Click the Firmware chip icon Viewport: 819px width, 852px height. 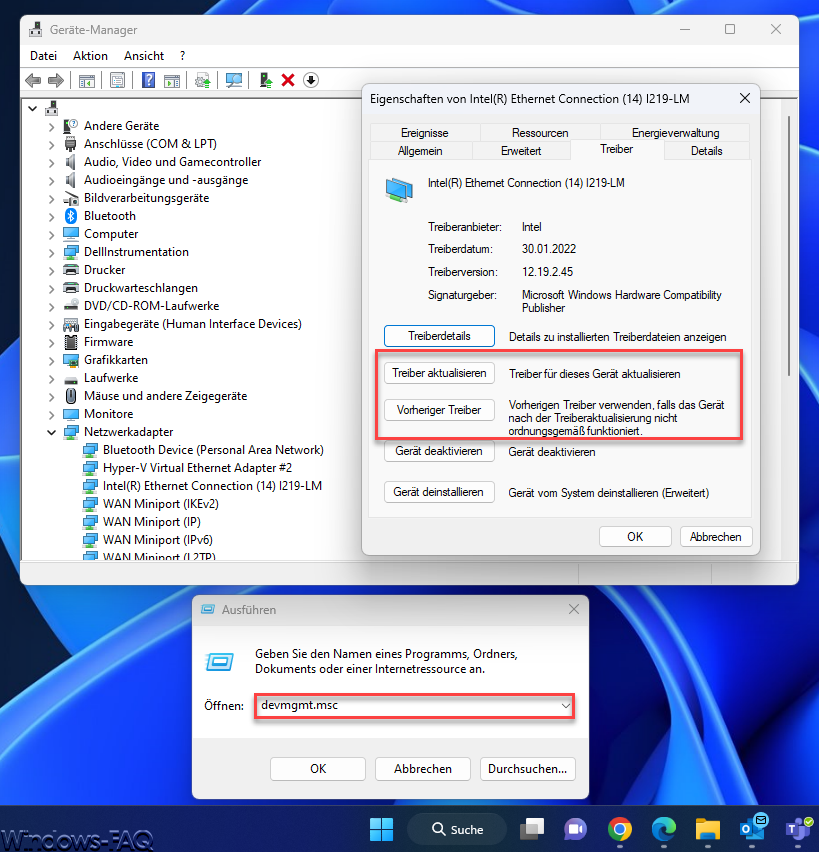tap(71, 342)
